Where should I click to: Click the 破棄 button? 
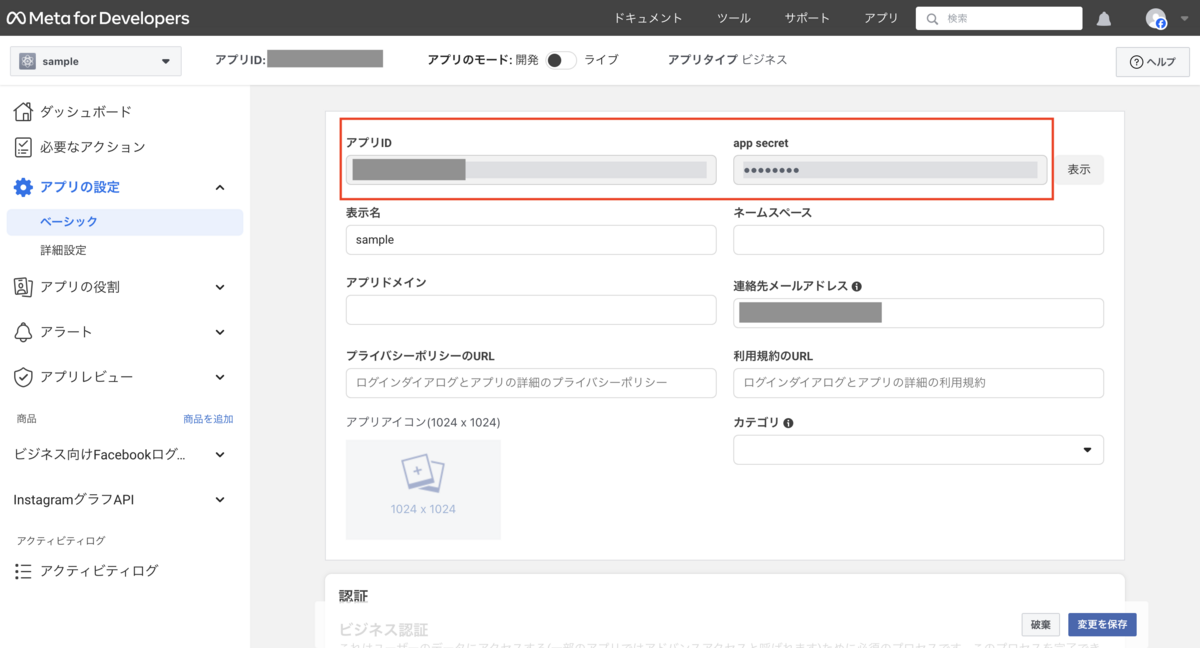[x=1040, y=625]
